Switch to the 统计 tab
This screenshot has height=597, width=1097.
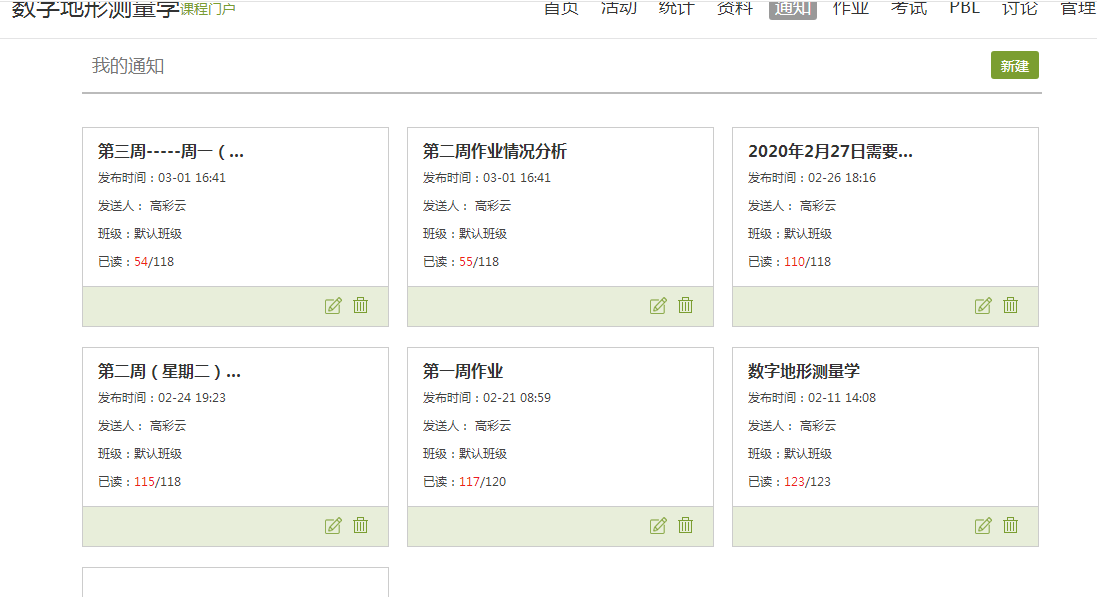tap(676, 9)
